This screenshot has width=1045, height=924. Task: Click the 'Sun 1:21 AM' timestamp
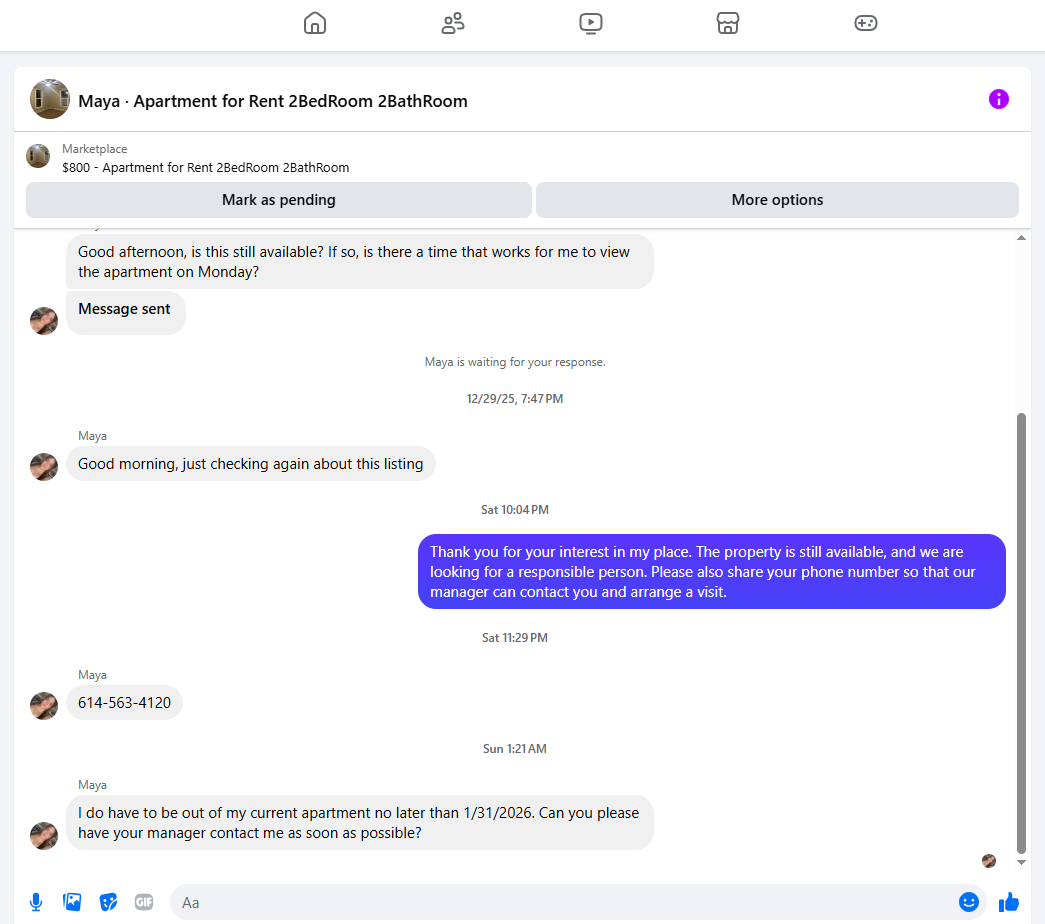pos(515,749)
